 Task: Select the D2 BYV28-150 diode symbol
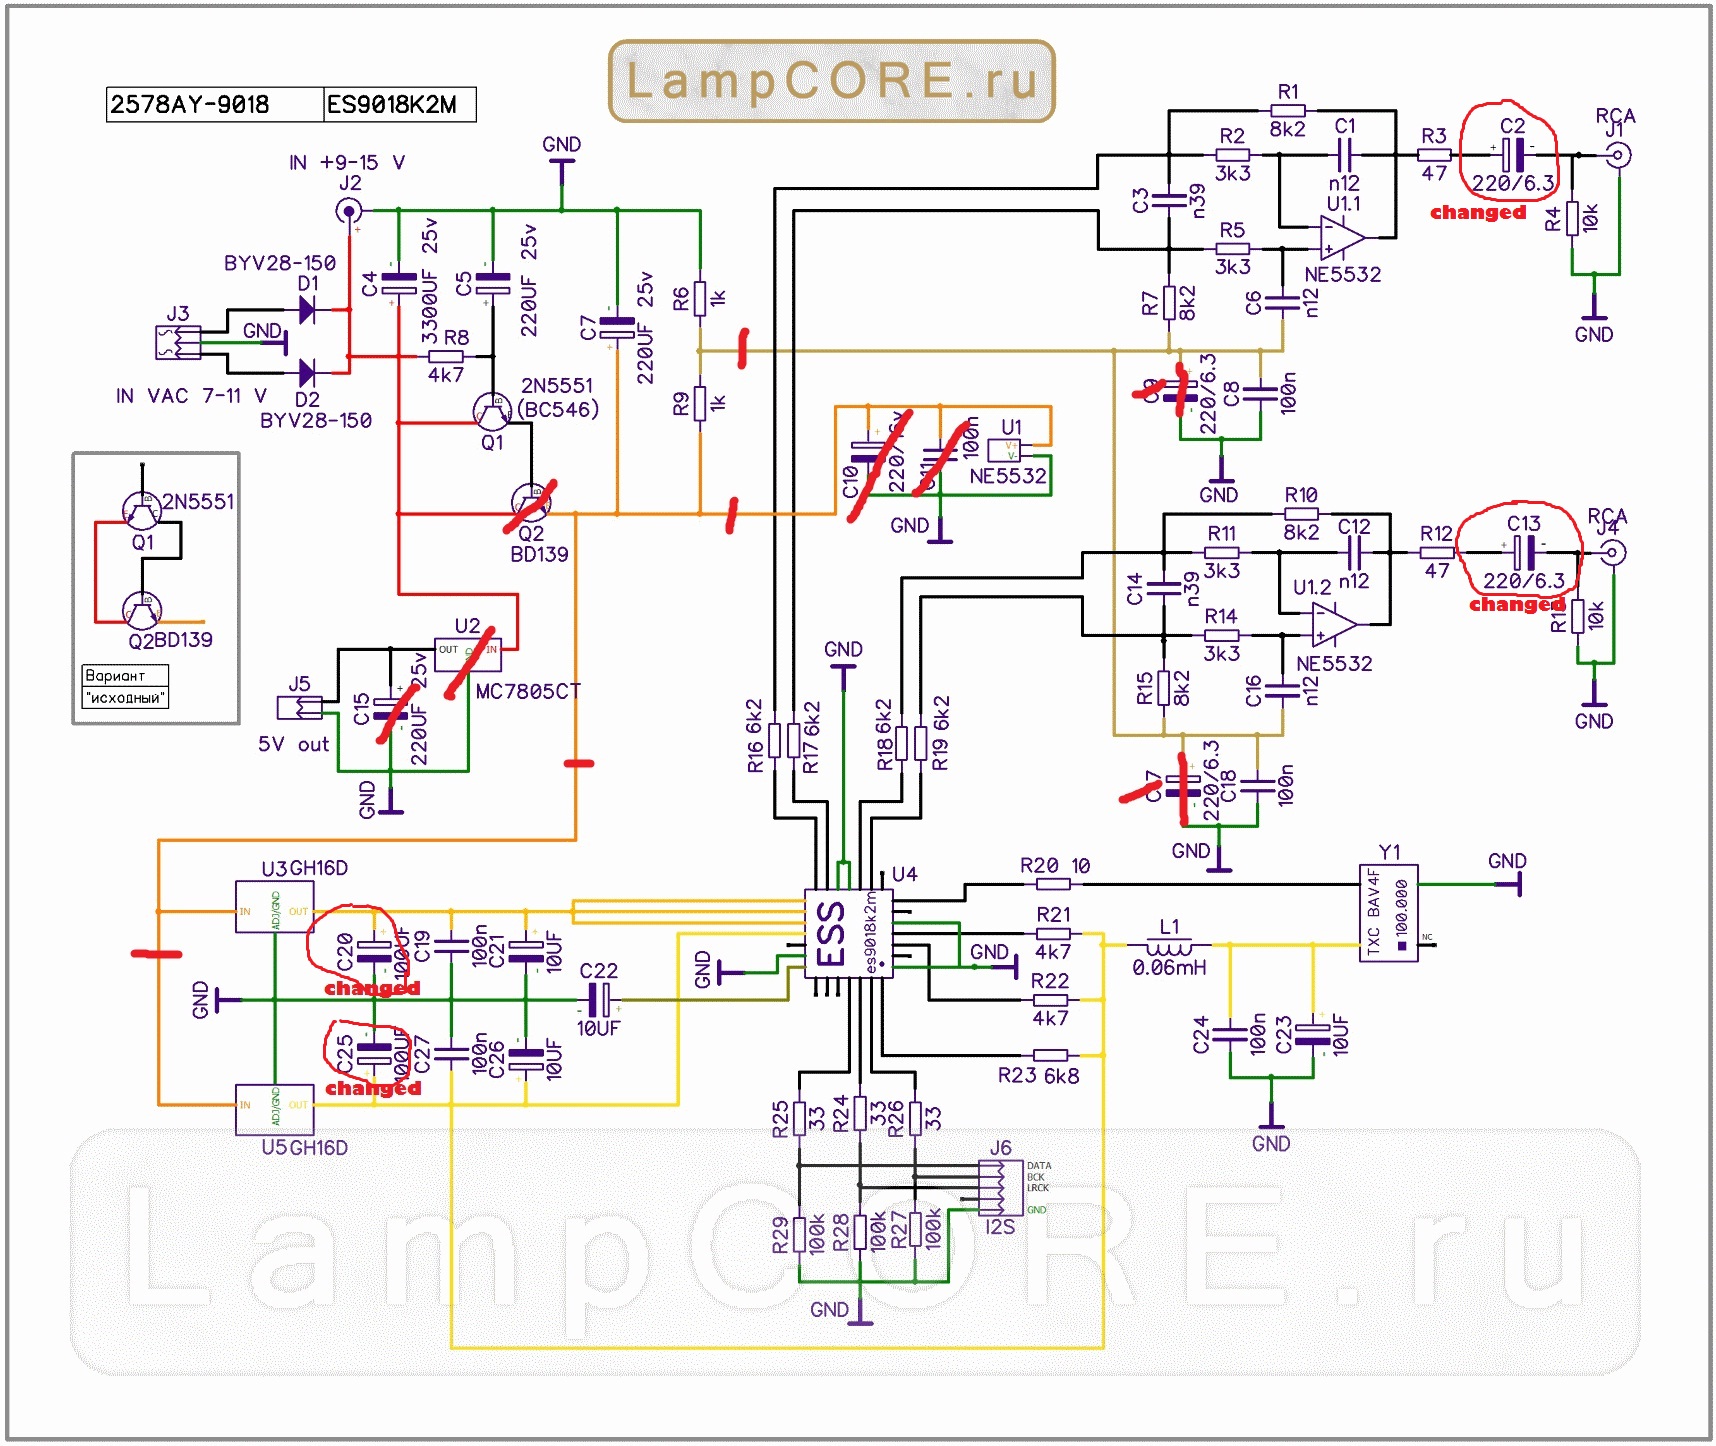point(307,374)
